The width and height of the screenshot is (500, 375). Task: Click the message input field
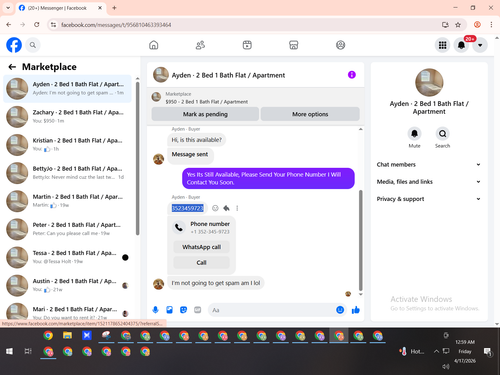coord(272,310)
